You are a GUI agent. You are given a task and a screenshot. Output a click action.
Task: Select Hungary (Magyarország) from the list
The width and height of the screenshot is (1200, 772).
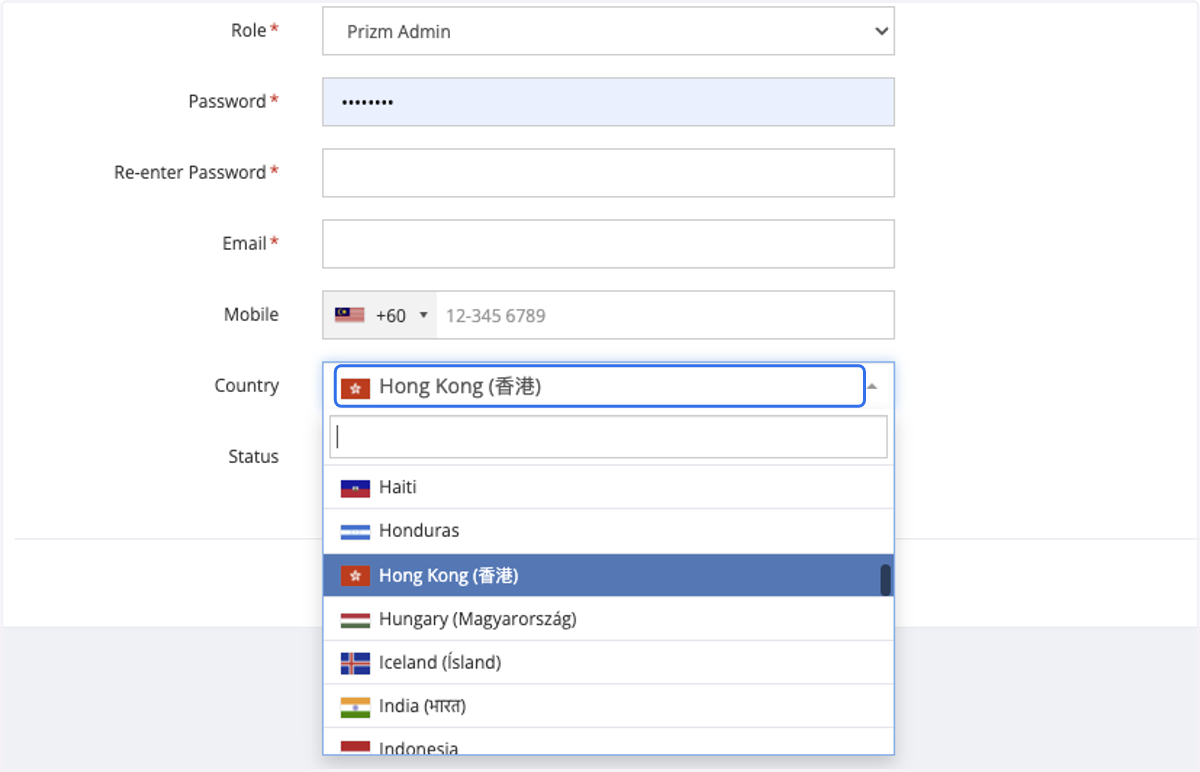coord(608,619)
